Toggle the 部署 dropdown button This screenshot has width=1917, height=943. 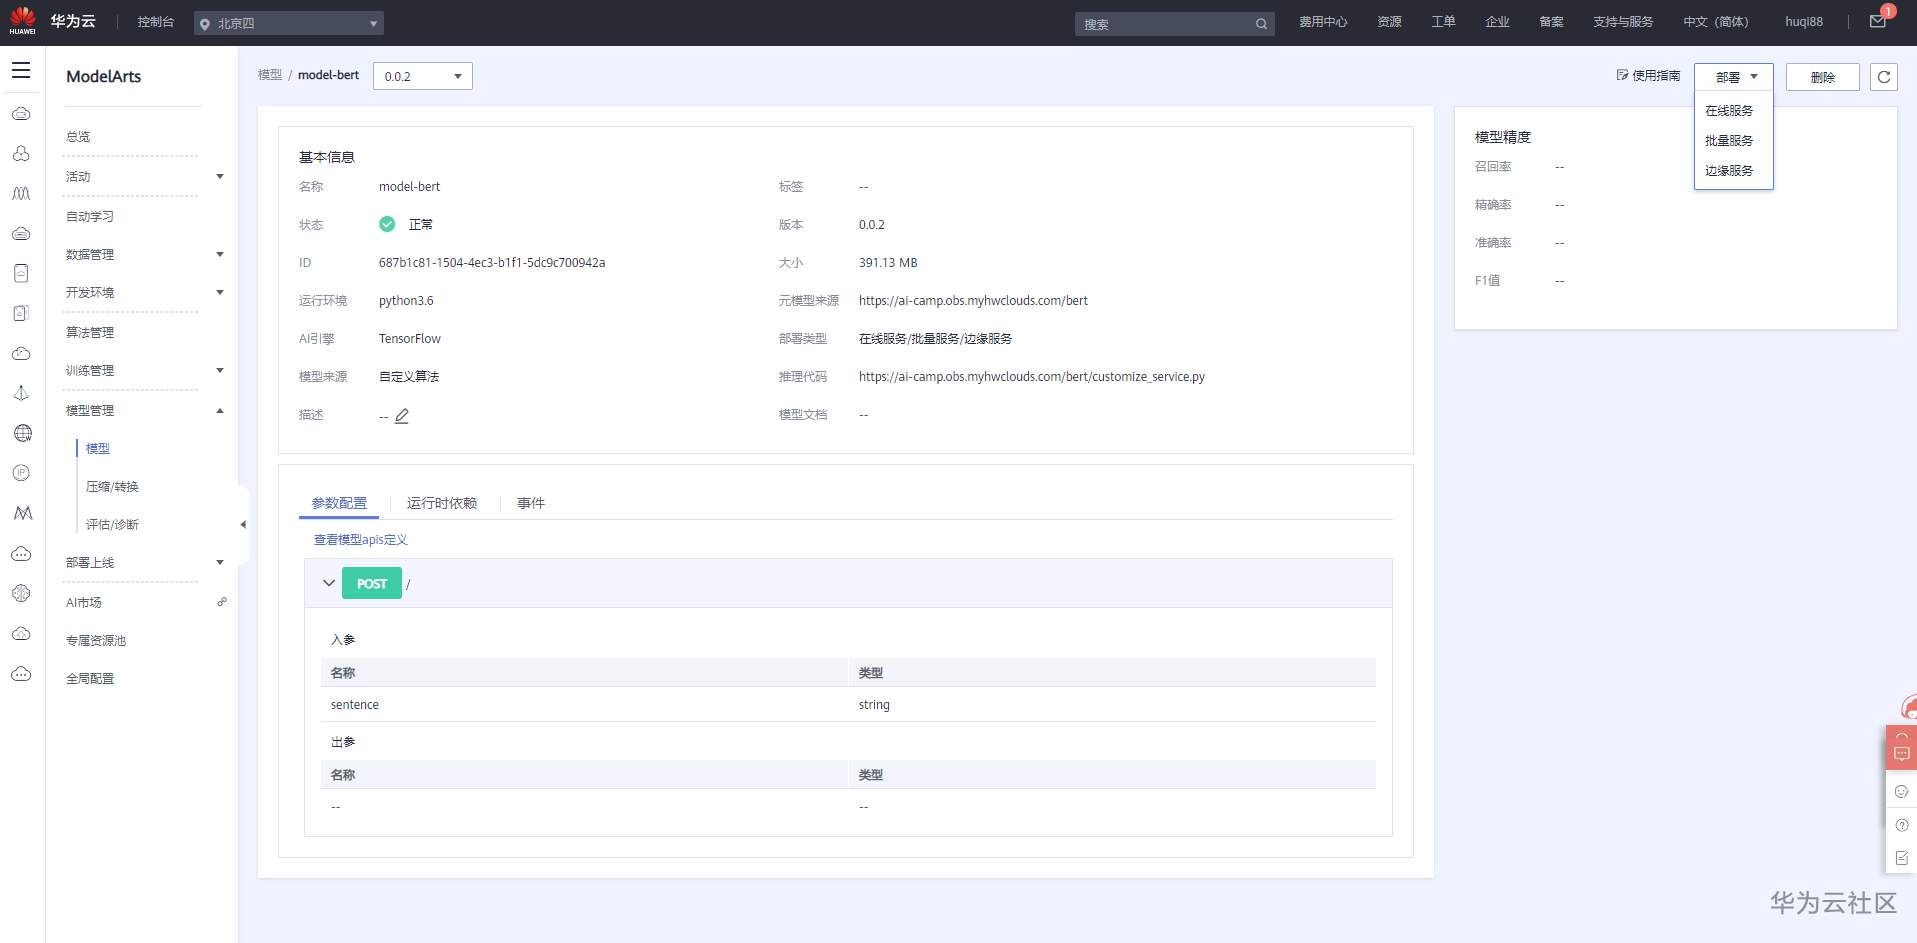tap(1734, 77)
